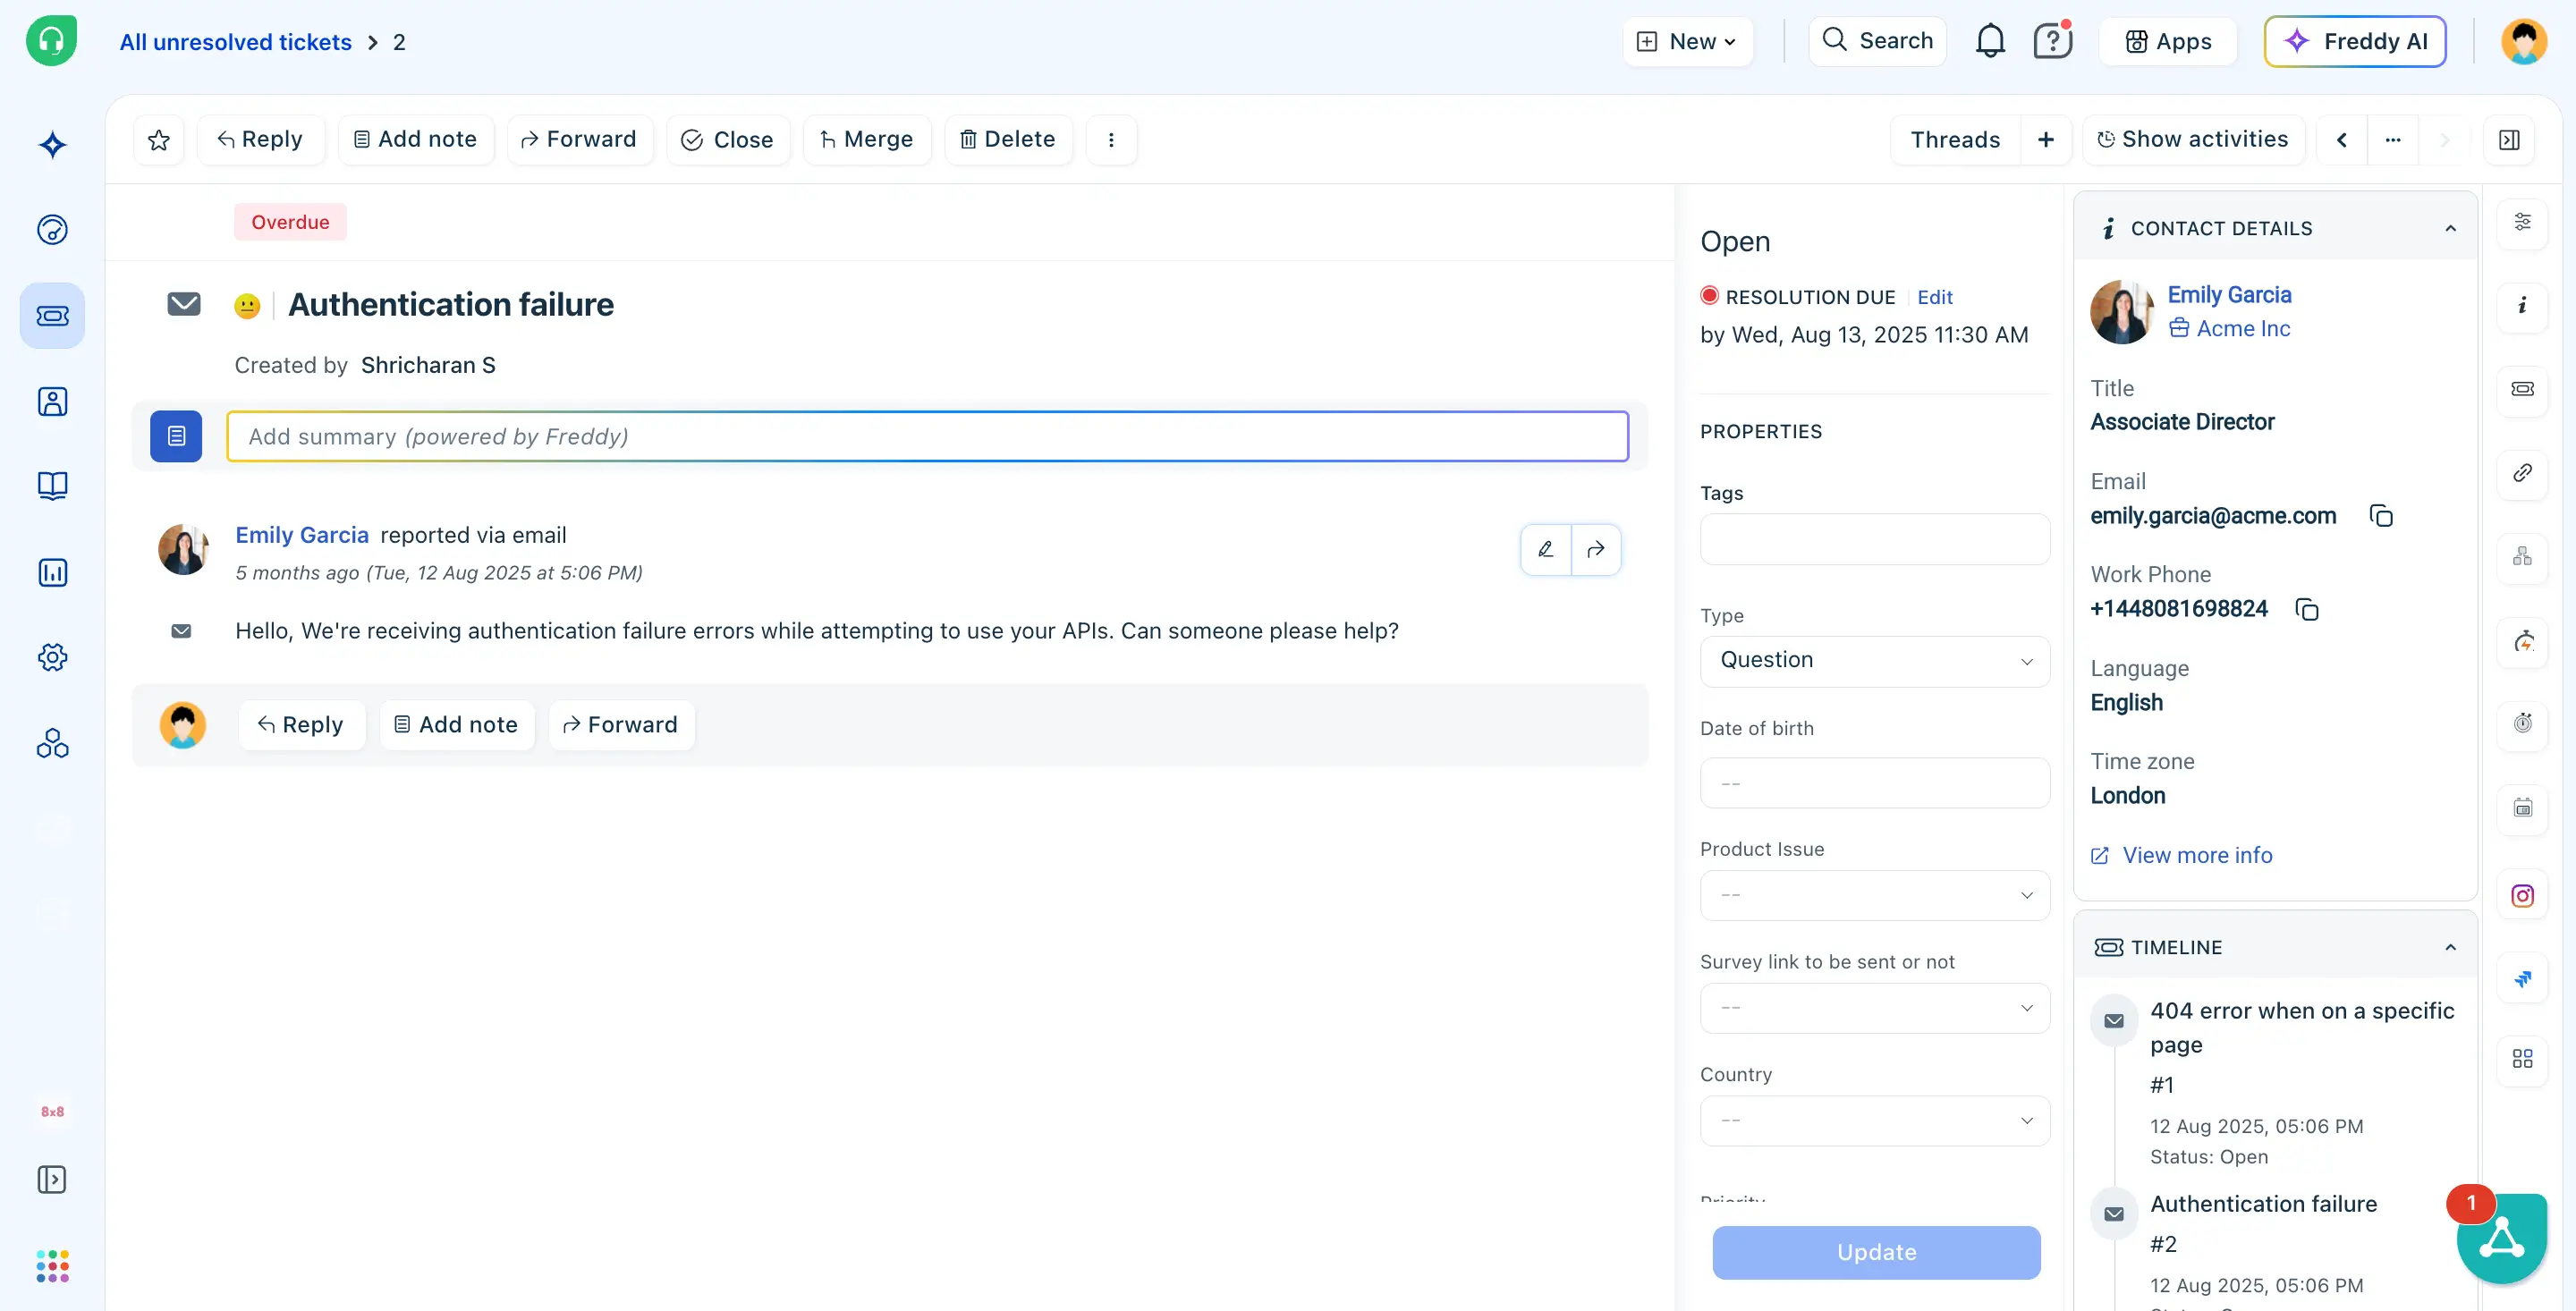Open the Knowledge base book icon
The height and width of the screenshot is (1311, 2576).
[x=52, y=486]
